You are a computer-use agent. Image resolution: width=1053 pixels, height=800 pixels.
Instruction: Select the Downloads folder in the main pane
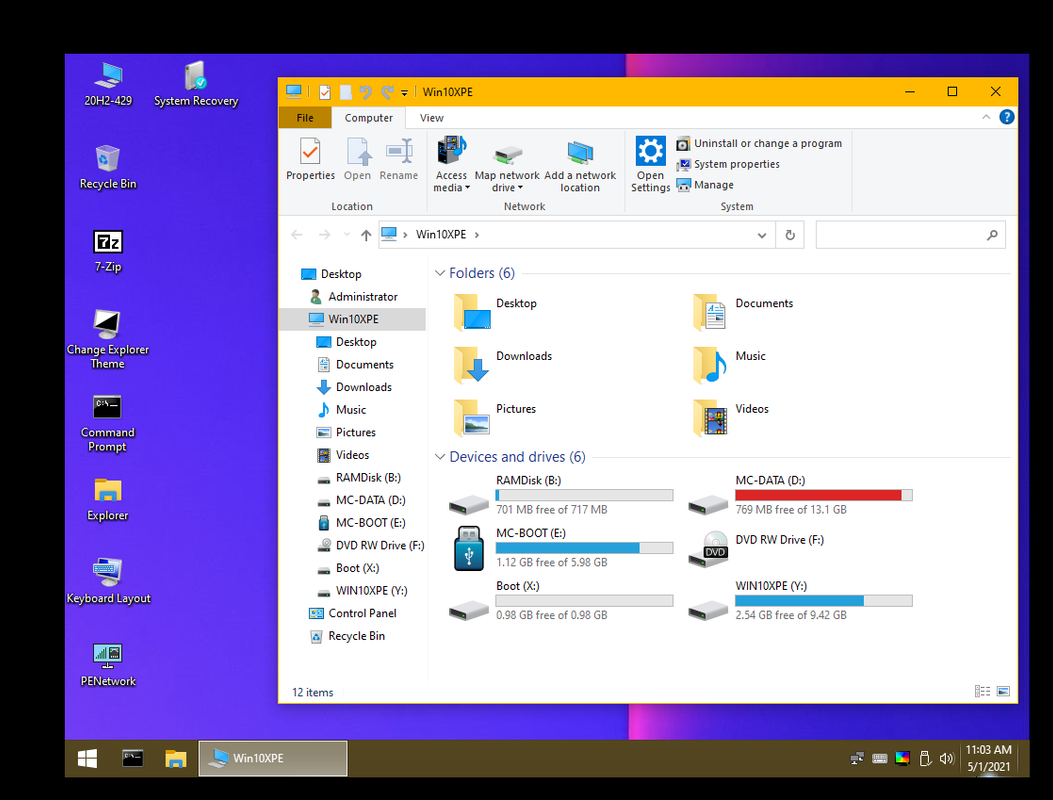(504, 363)
